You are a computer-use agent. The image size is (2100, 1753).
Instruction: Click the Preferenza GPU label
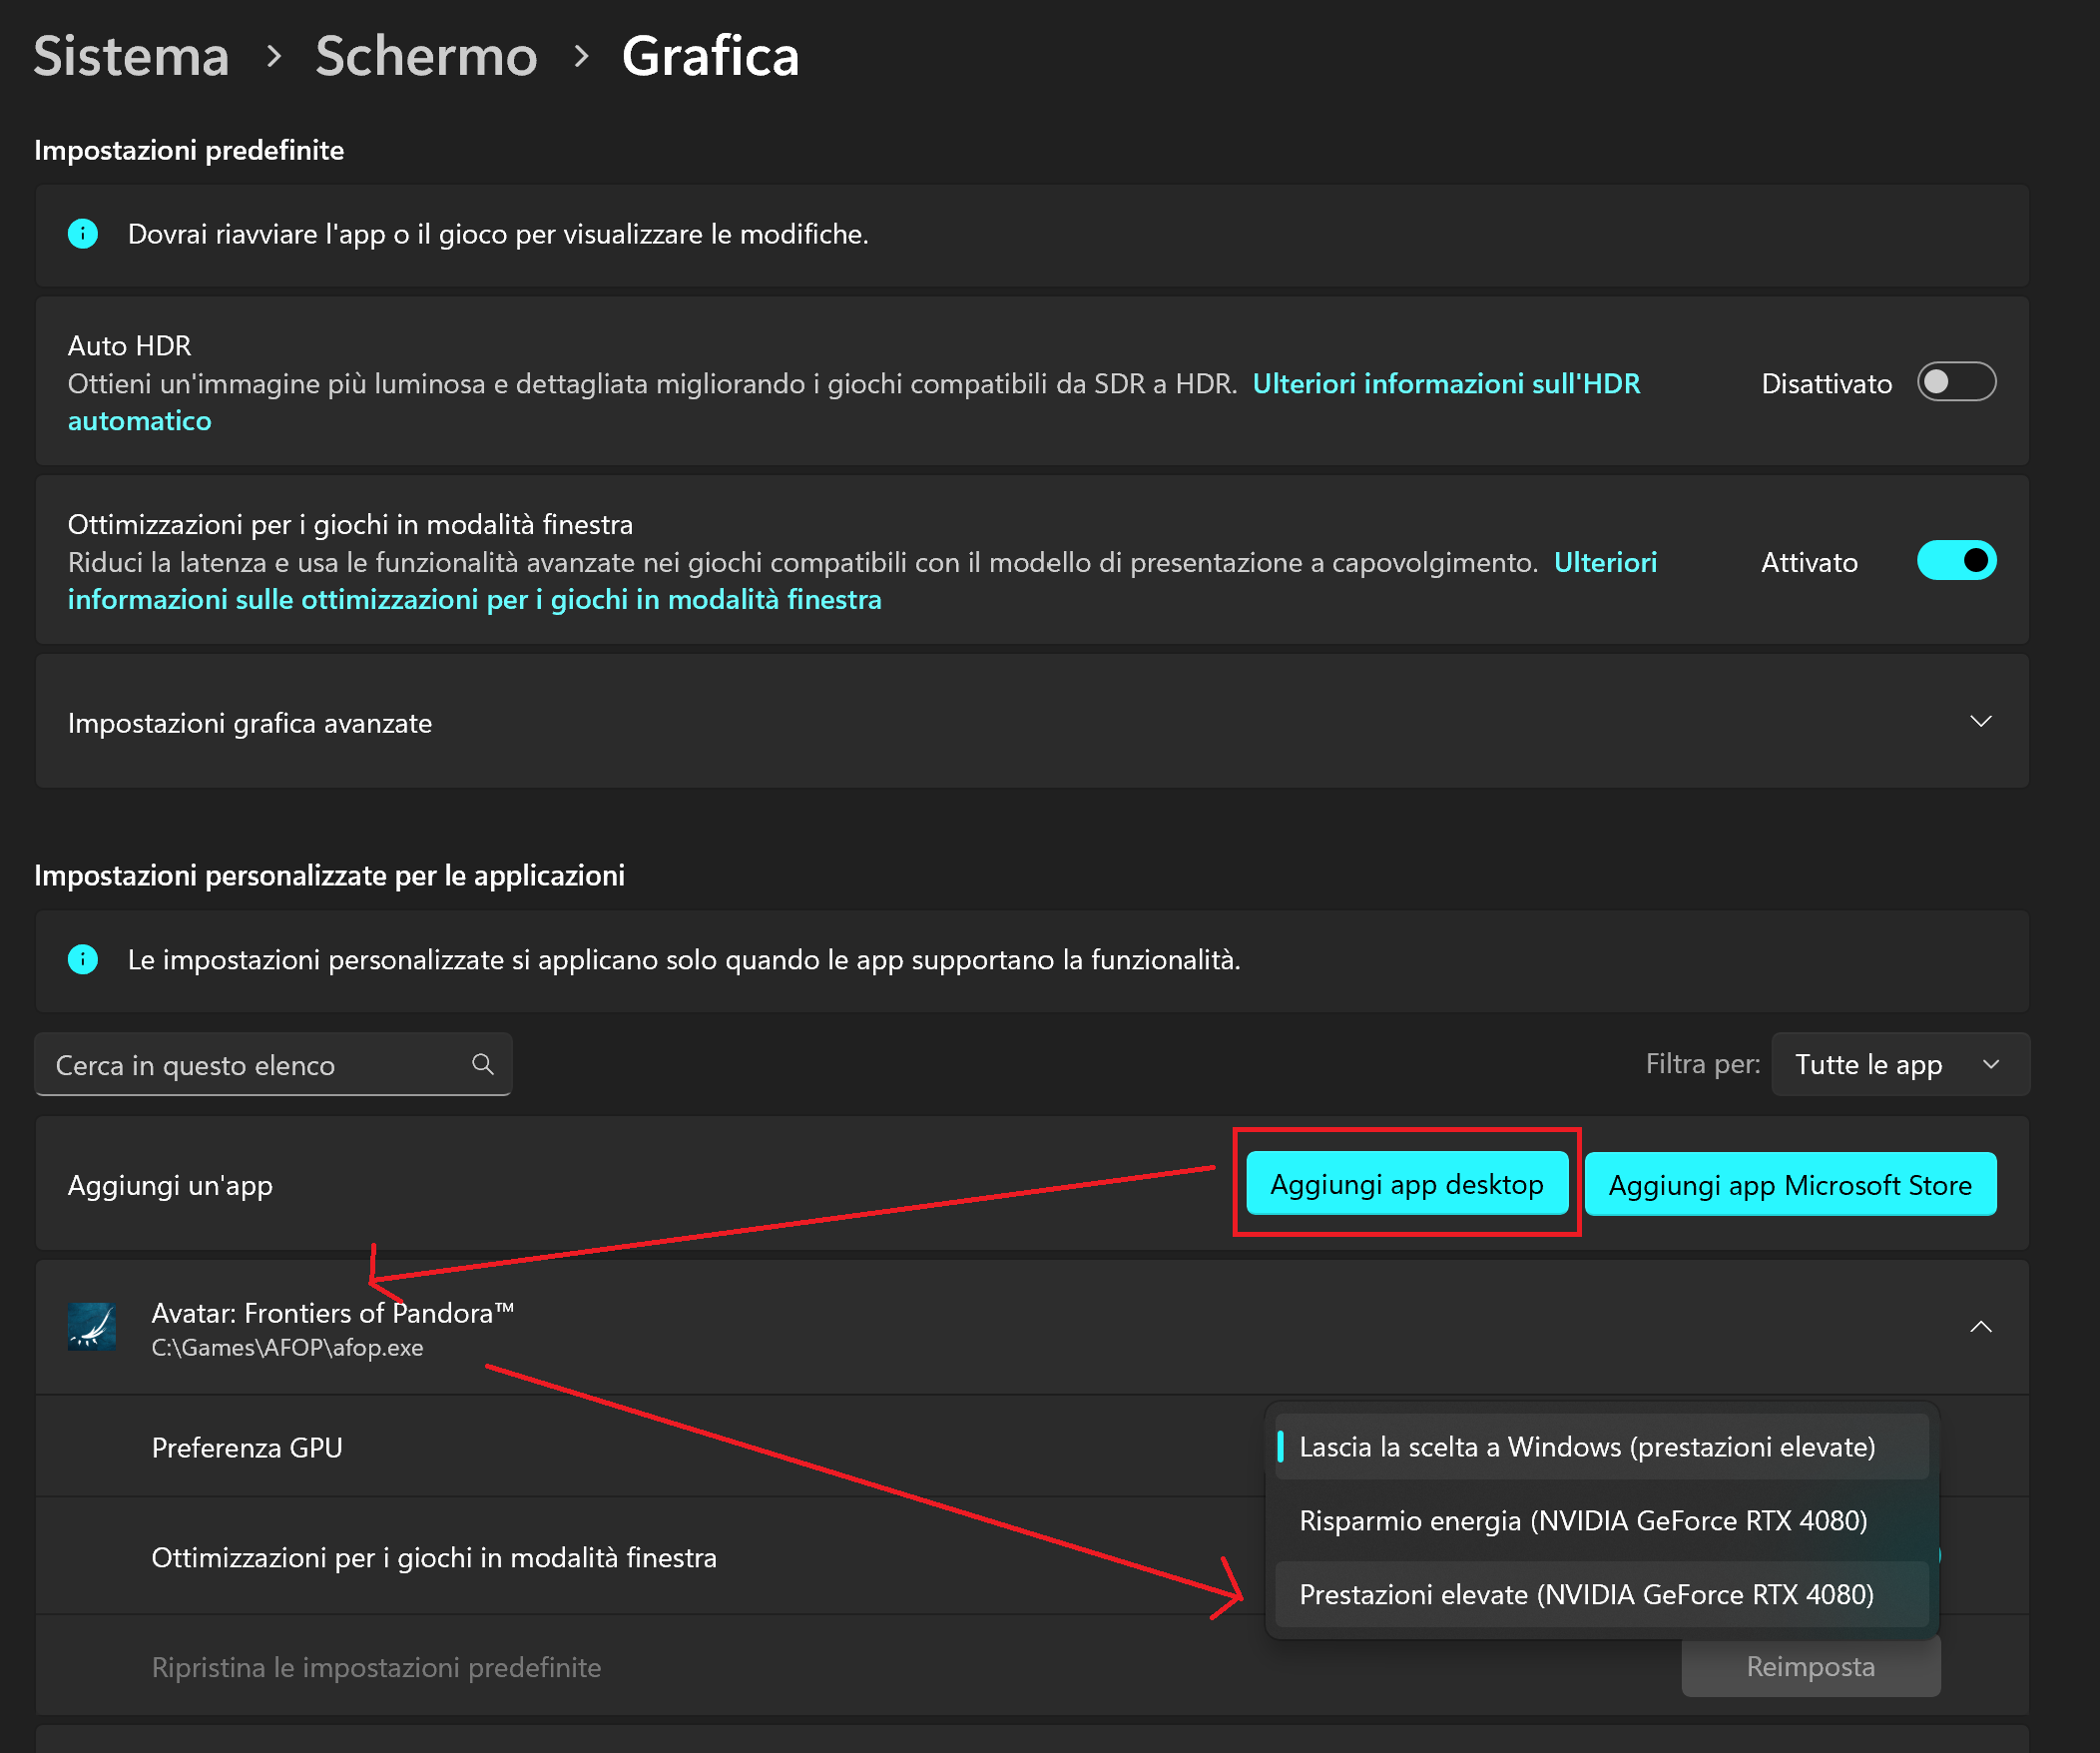click(x=247, y=1448)
